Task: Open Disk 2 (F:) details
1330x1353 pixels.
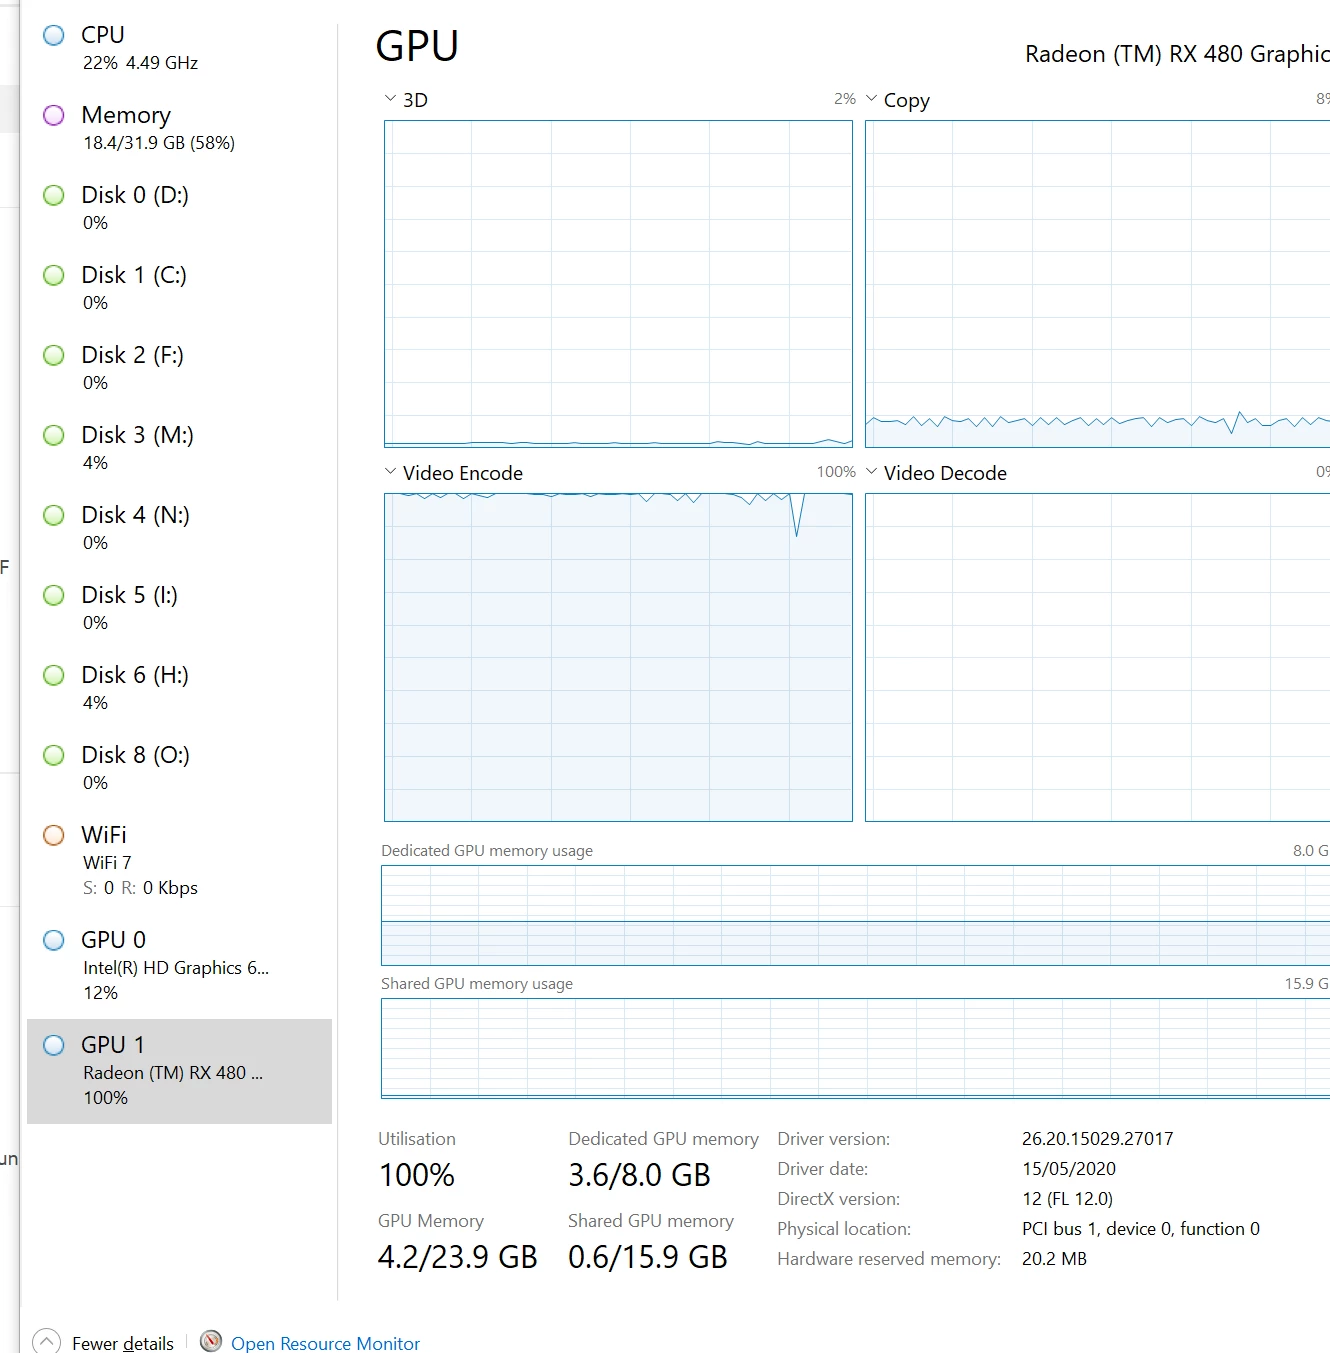Action: 180,368
